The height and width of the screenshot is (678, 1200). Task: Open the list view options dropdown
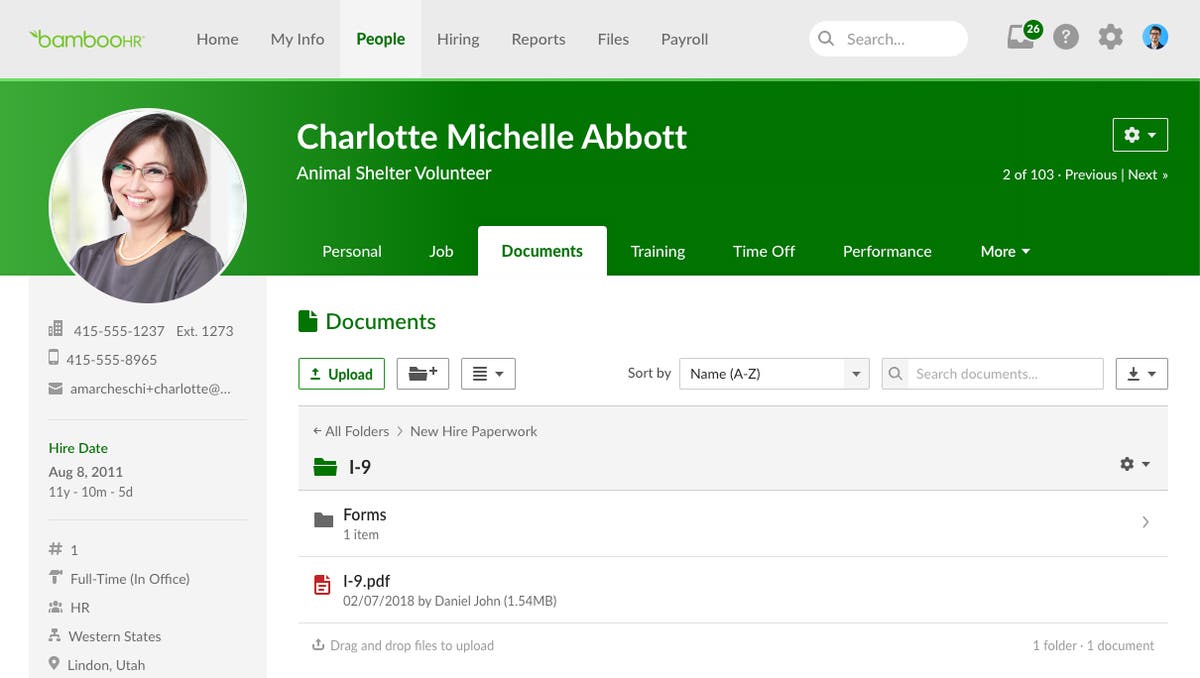point(488,373)
